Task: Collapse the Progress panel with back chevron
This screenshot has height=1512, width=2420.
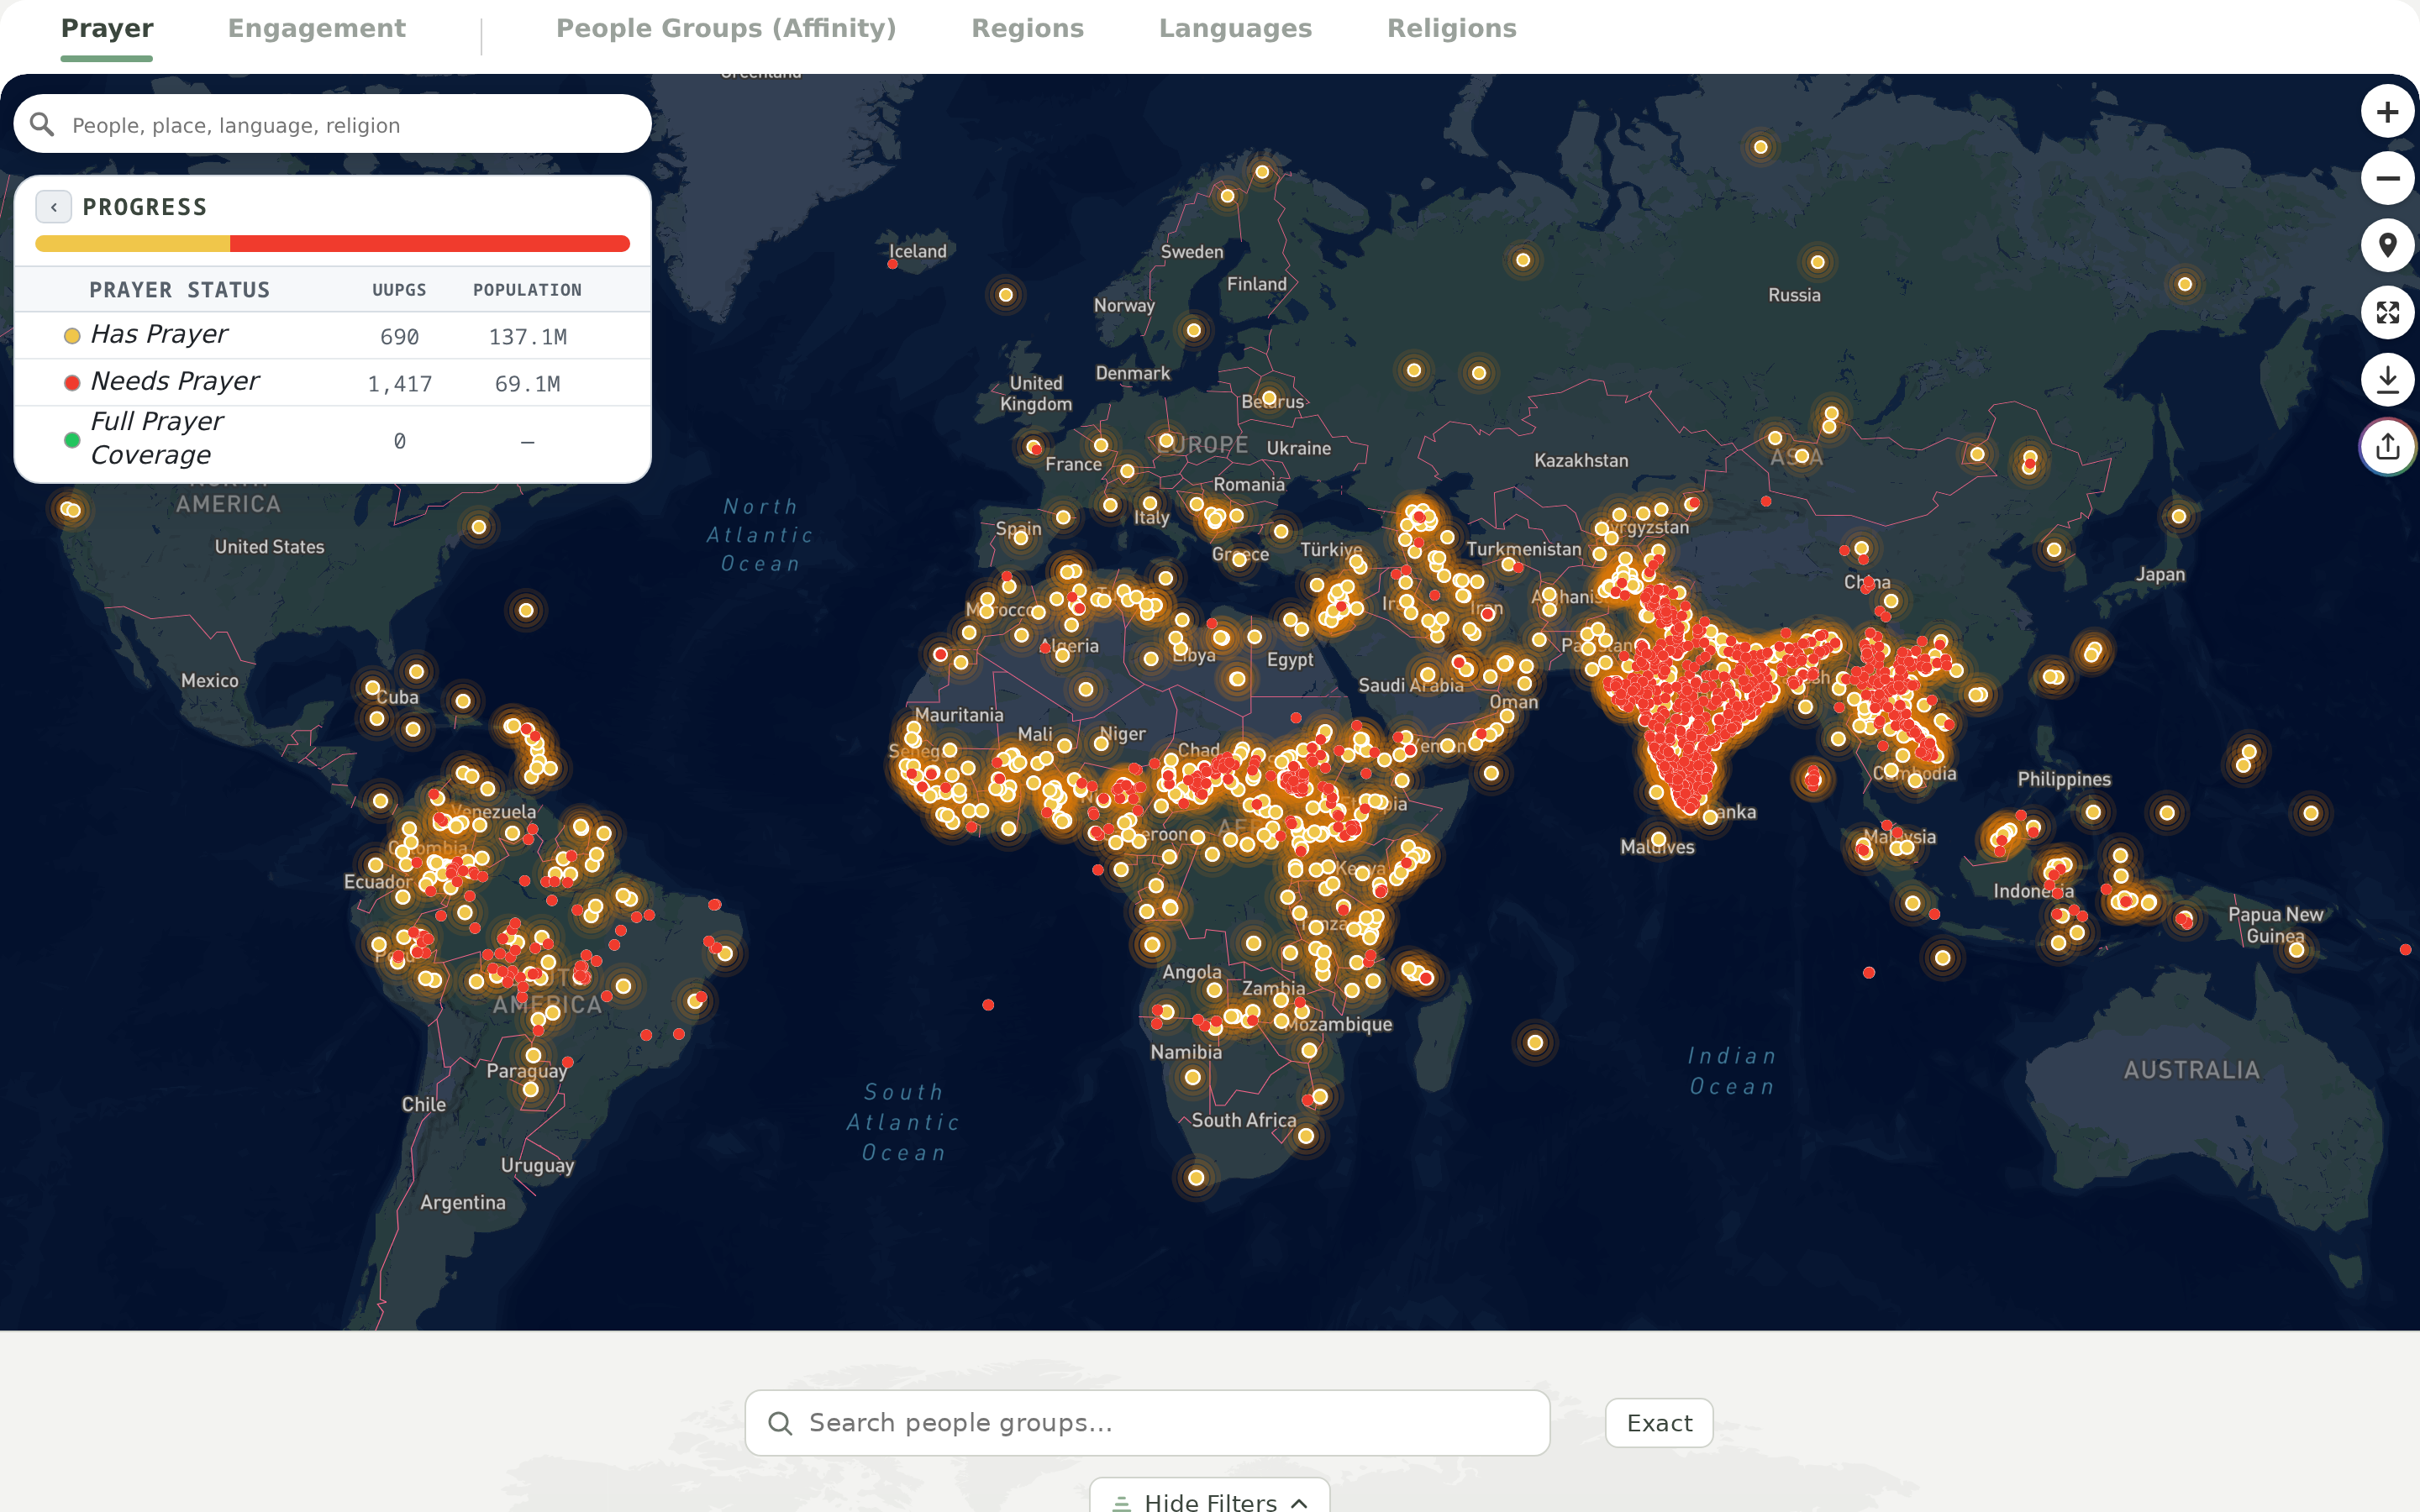Action: [53, 207]
